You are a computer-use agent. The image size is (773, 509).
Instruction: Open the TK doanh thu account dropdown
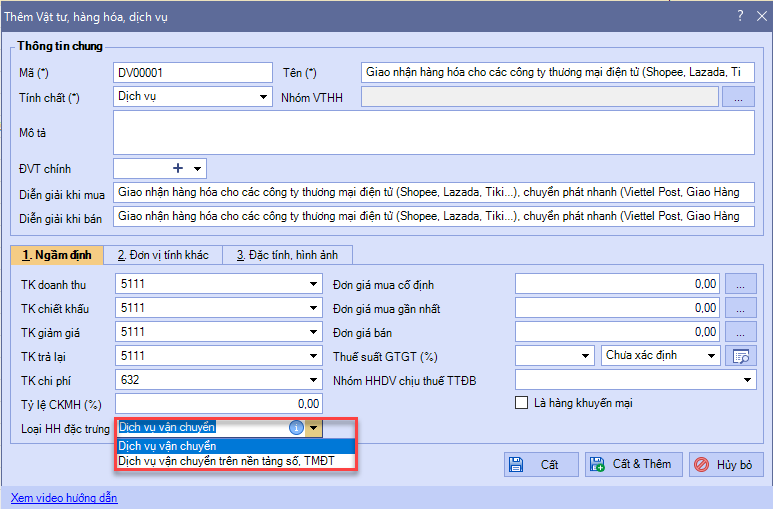(314, 284)
